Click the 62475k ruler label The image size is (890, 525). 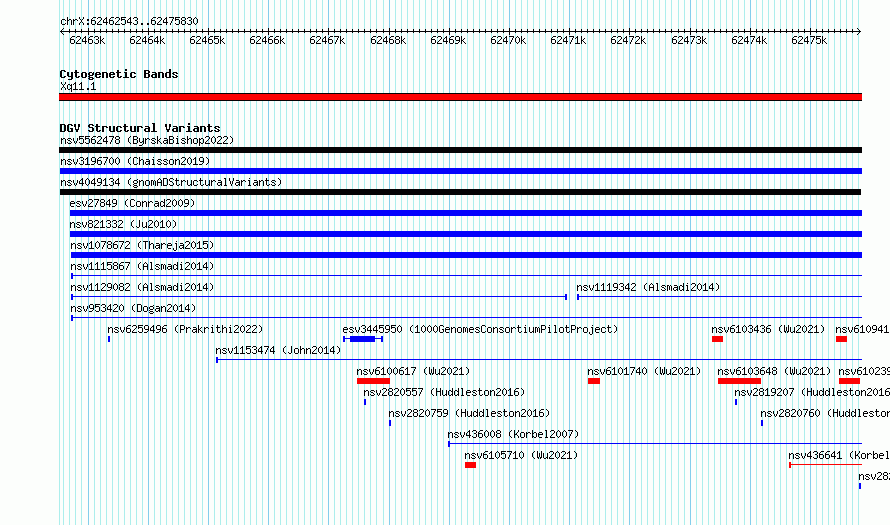pyautogui.click(x=809, y=40)
